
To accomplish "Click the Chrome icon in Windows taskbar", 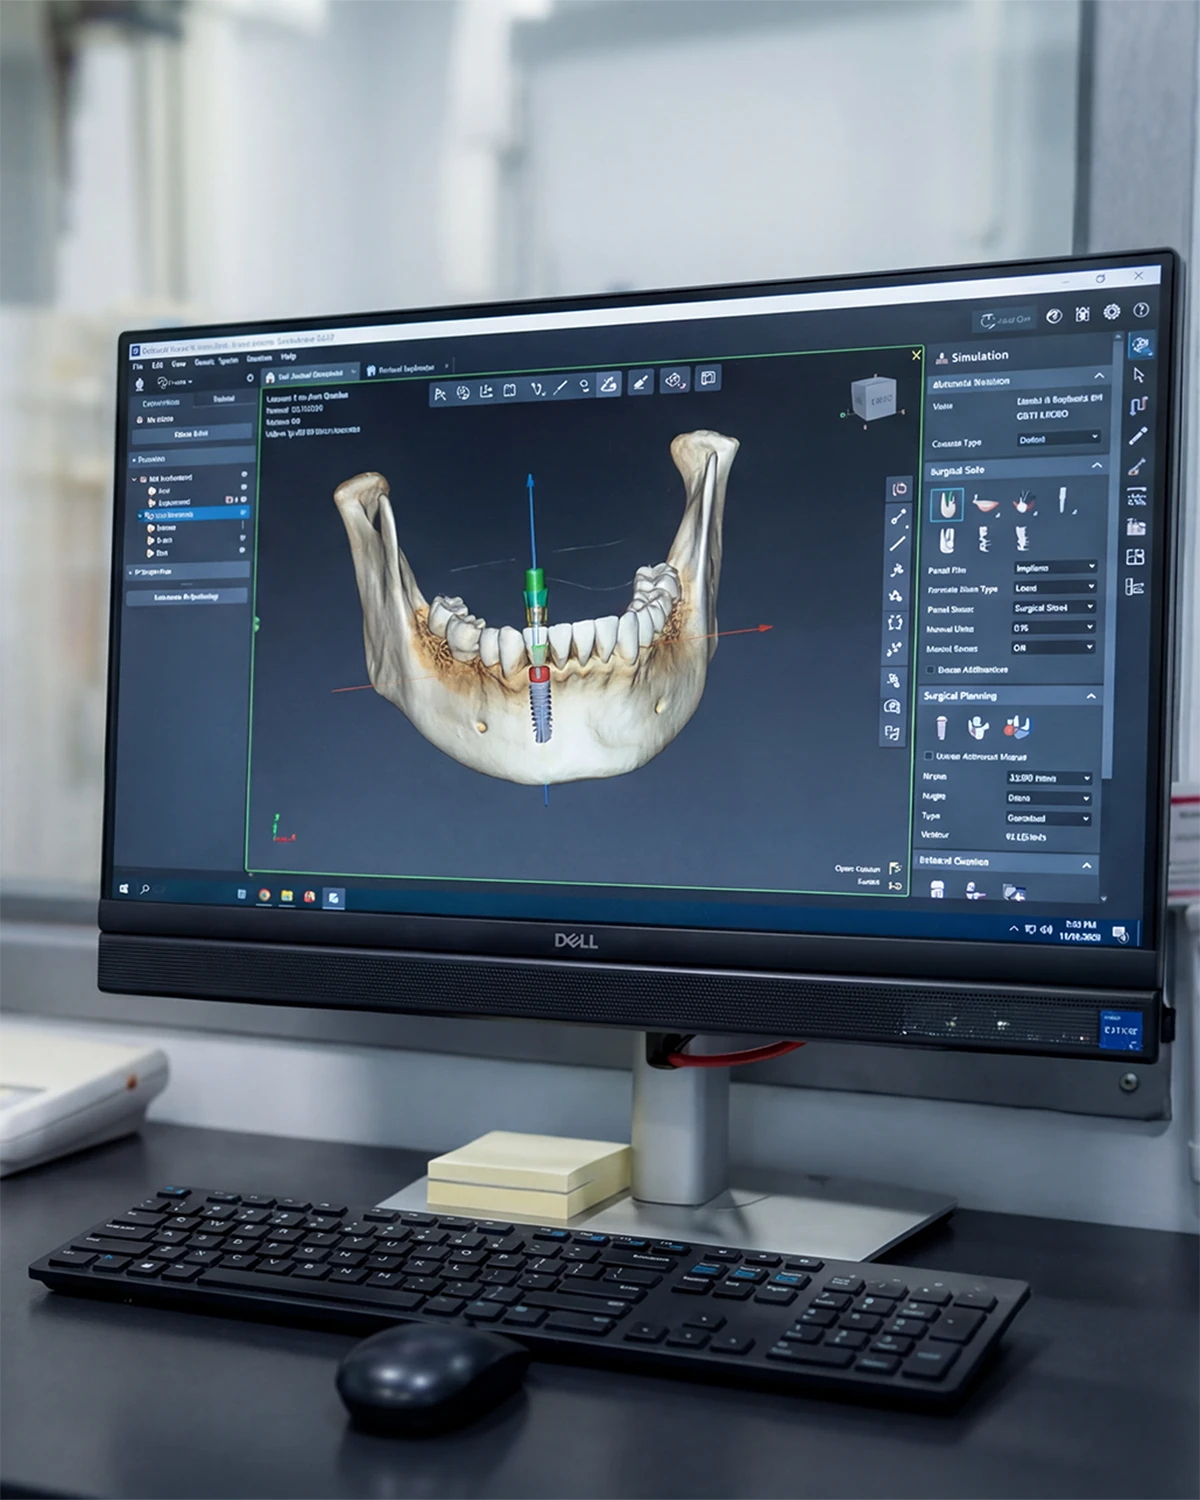I will tap(264, 895).
